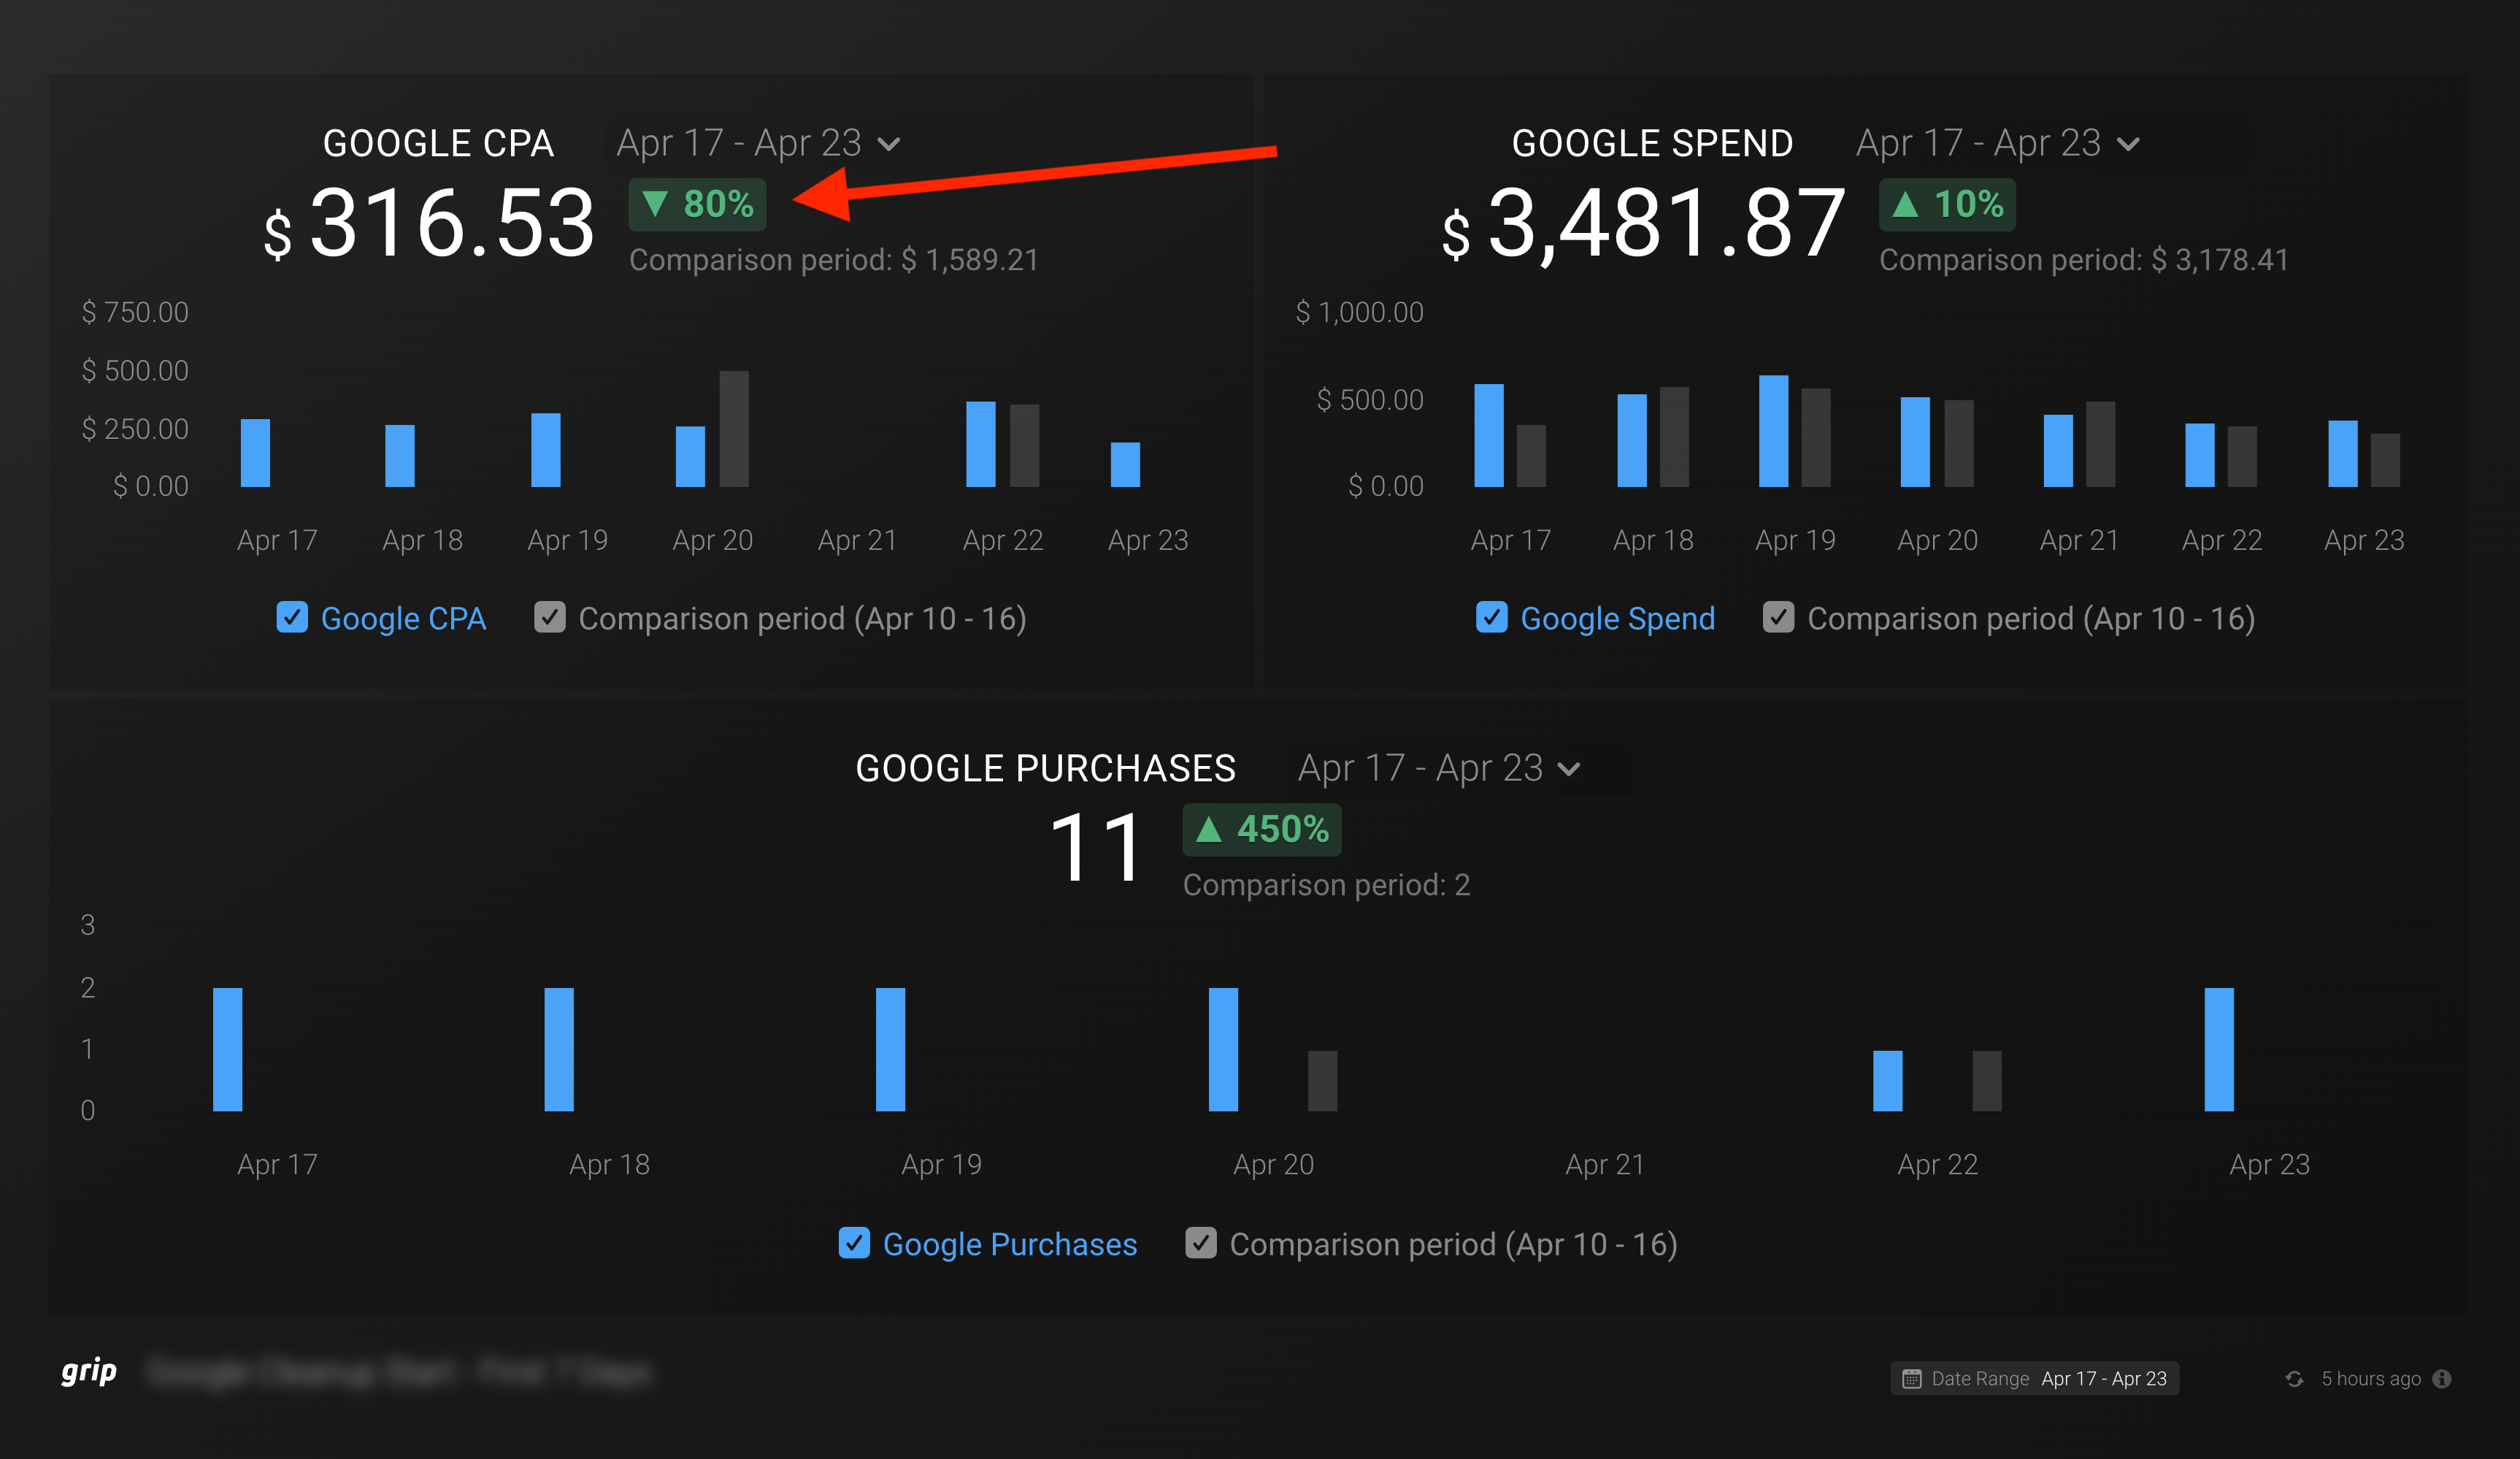The image size is (2520, 1459).
Task: Open the Google Spend date range dropdown
Action: [1998, 143]
